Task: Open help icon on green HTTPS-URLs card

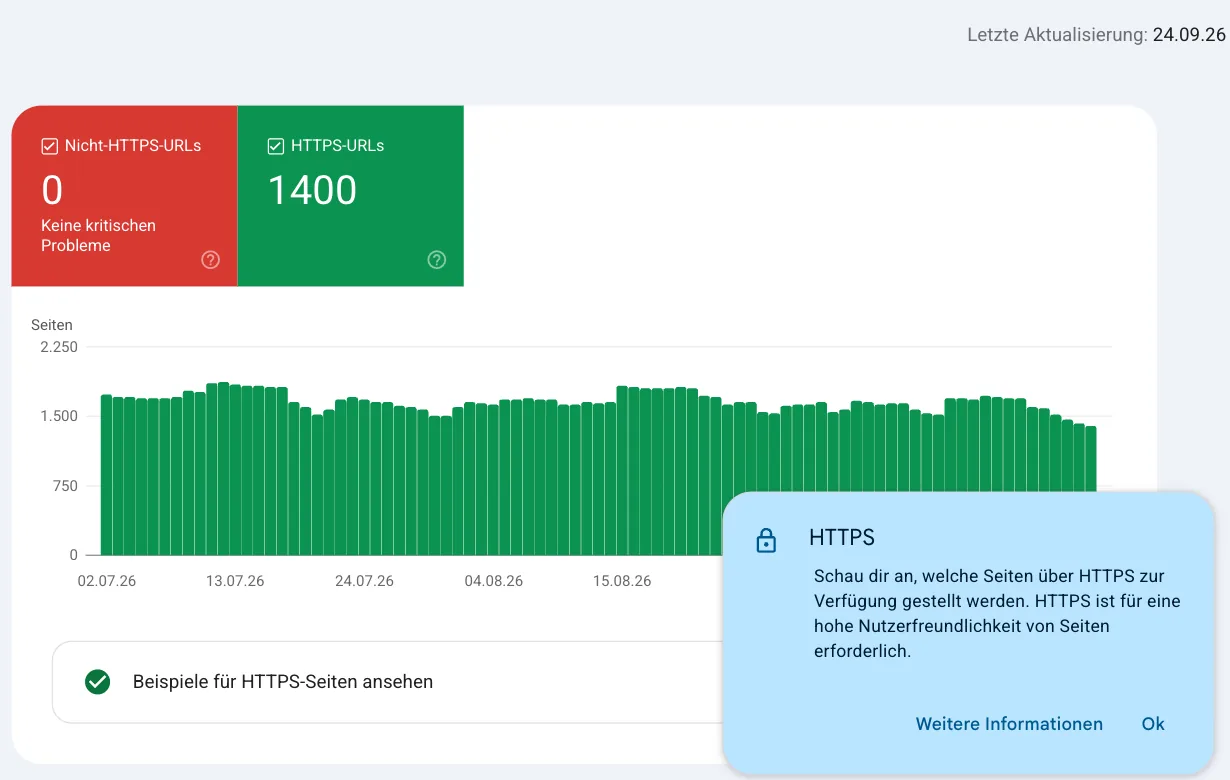Action: point(437,260)
